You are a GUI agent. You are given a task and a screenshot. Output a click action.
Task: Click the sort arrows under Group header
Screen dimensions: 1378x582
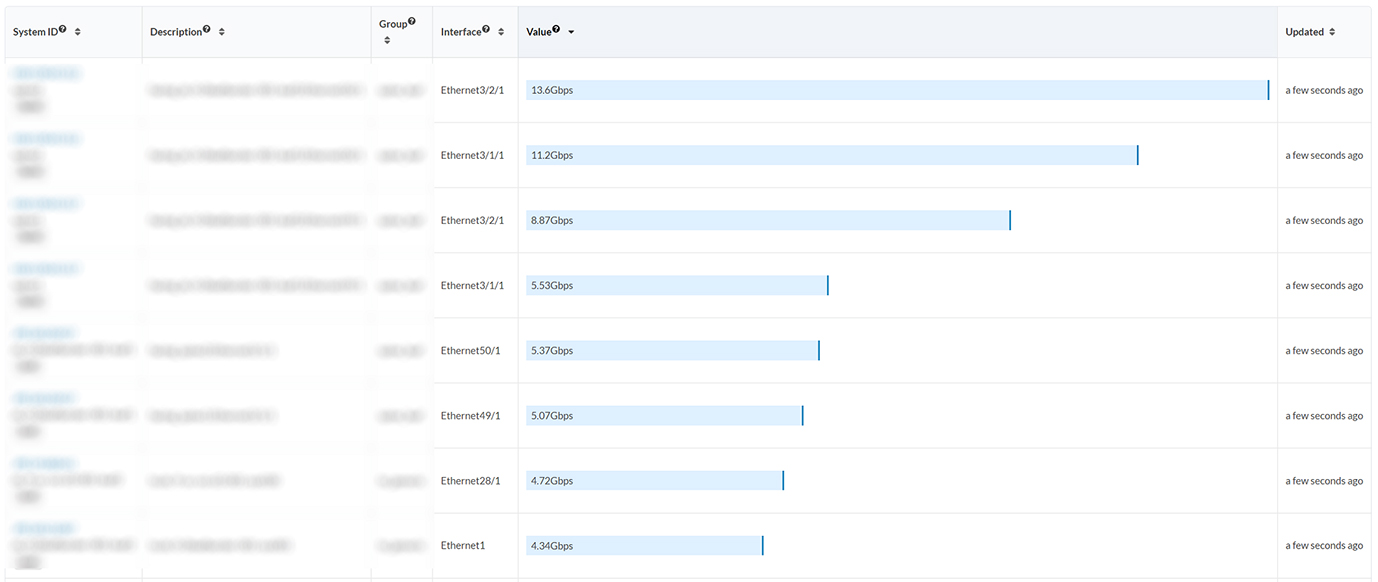[x=387, y=40]
